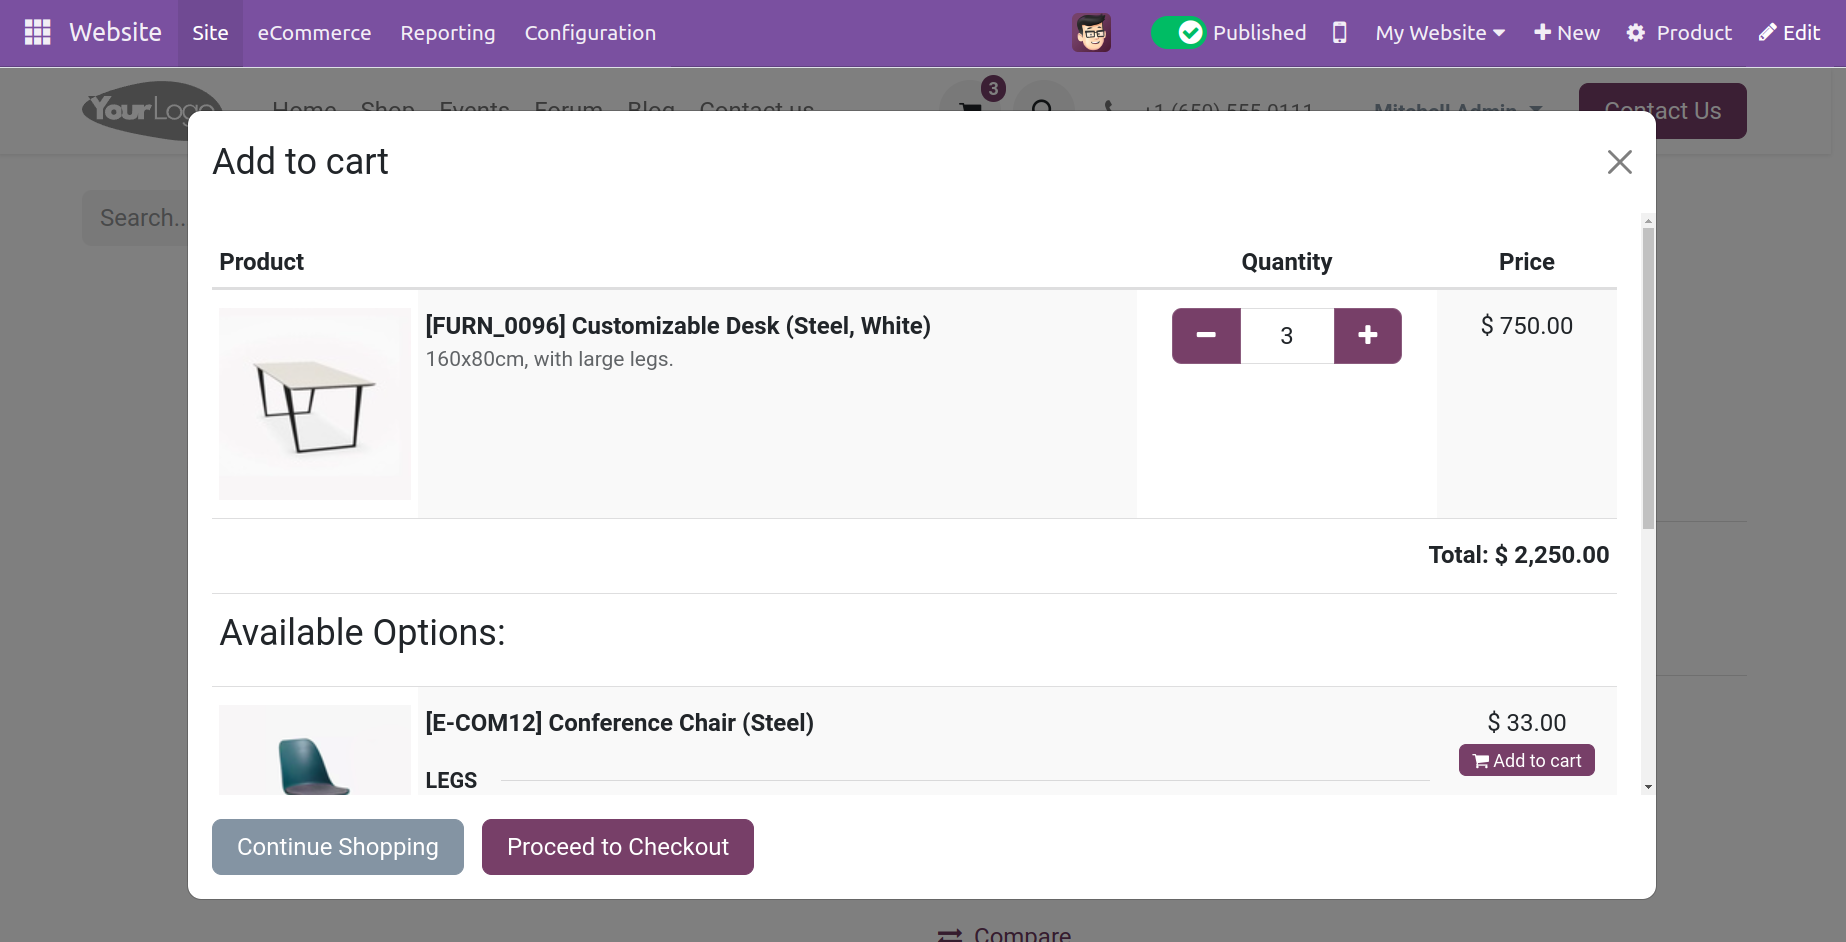Open the Reporting menu
This screenshot has width=1846, height=942.
tap(447, 32)
